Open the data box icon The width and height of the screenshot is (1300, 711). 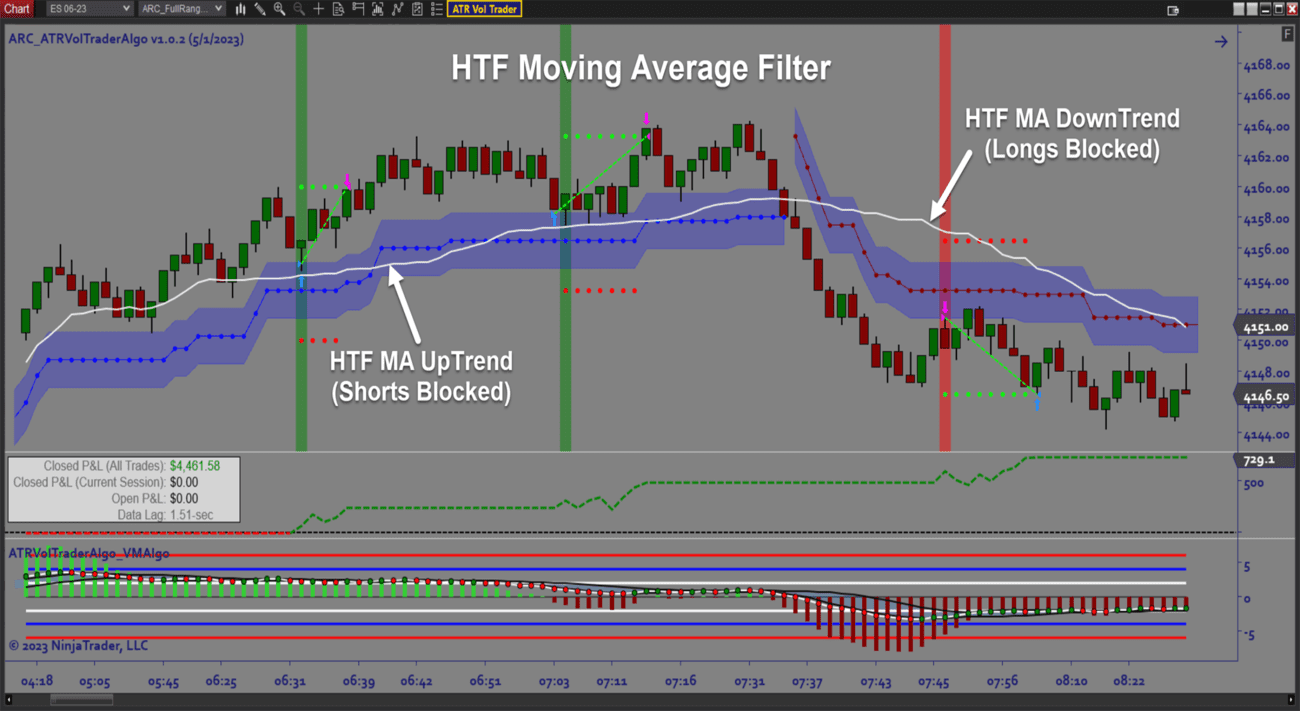[338, 9]
